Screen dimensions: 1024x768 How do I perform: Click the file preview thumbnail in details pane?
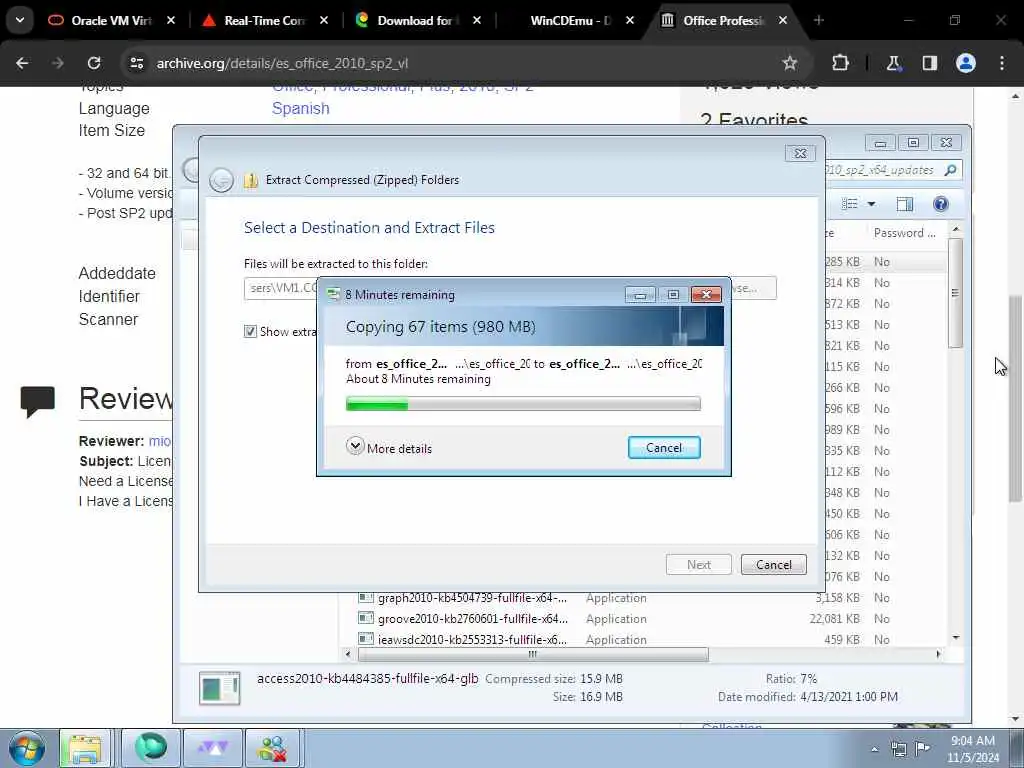[219, 688]
